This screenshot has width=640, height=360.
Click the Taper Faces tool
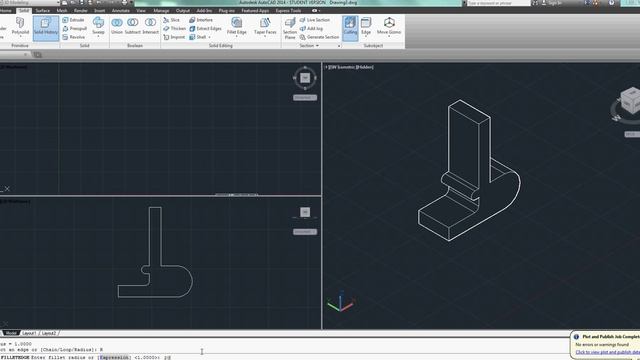(x=265, y=26)
